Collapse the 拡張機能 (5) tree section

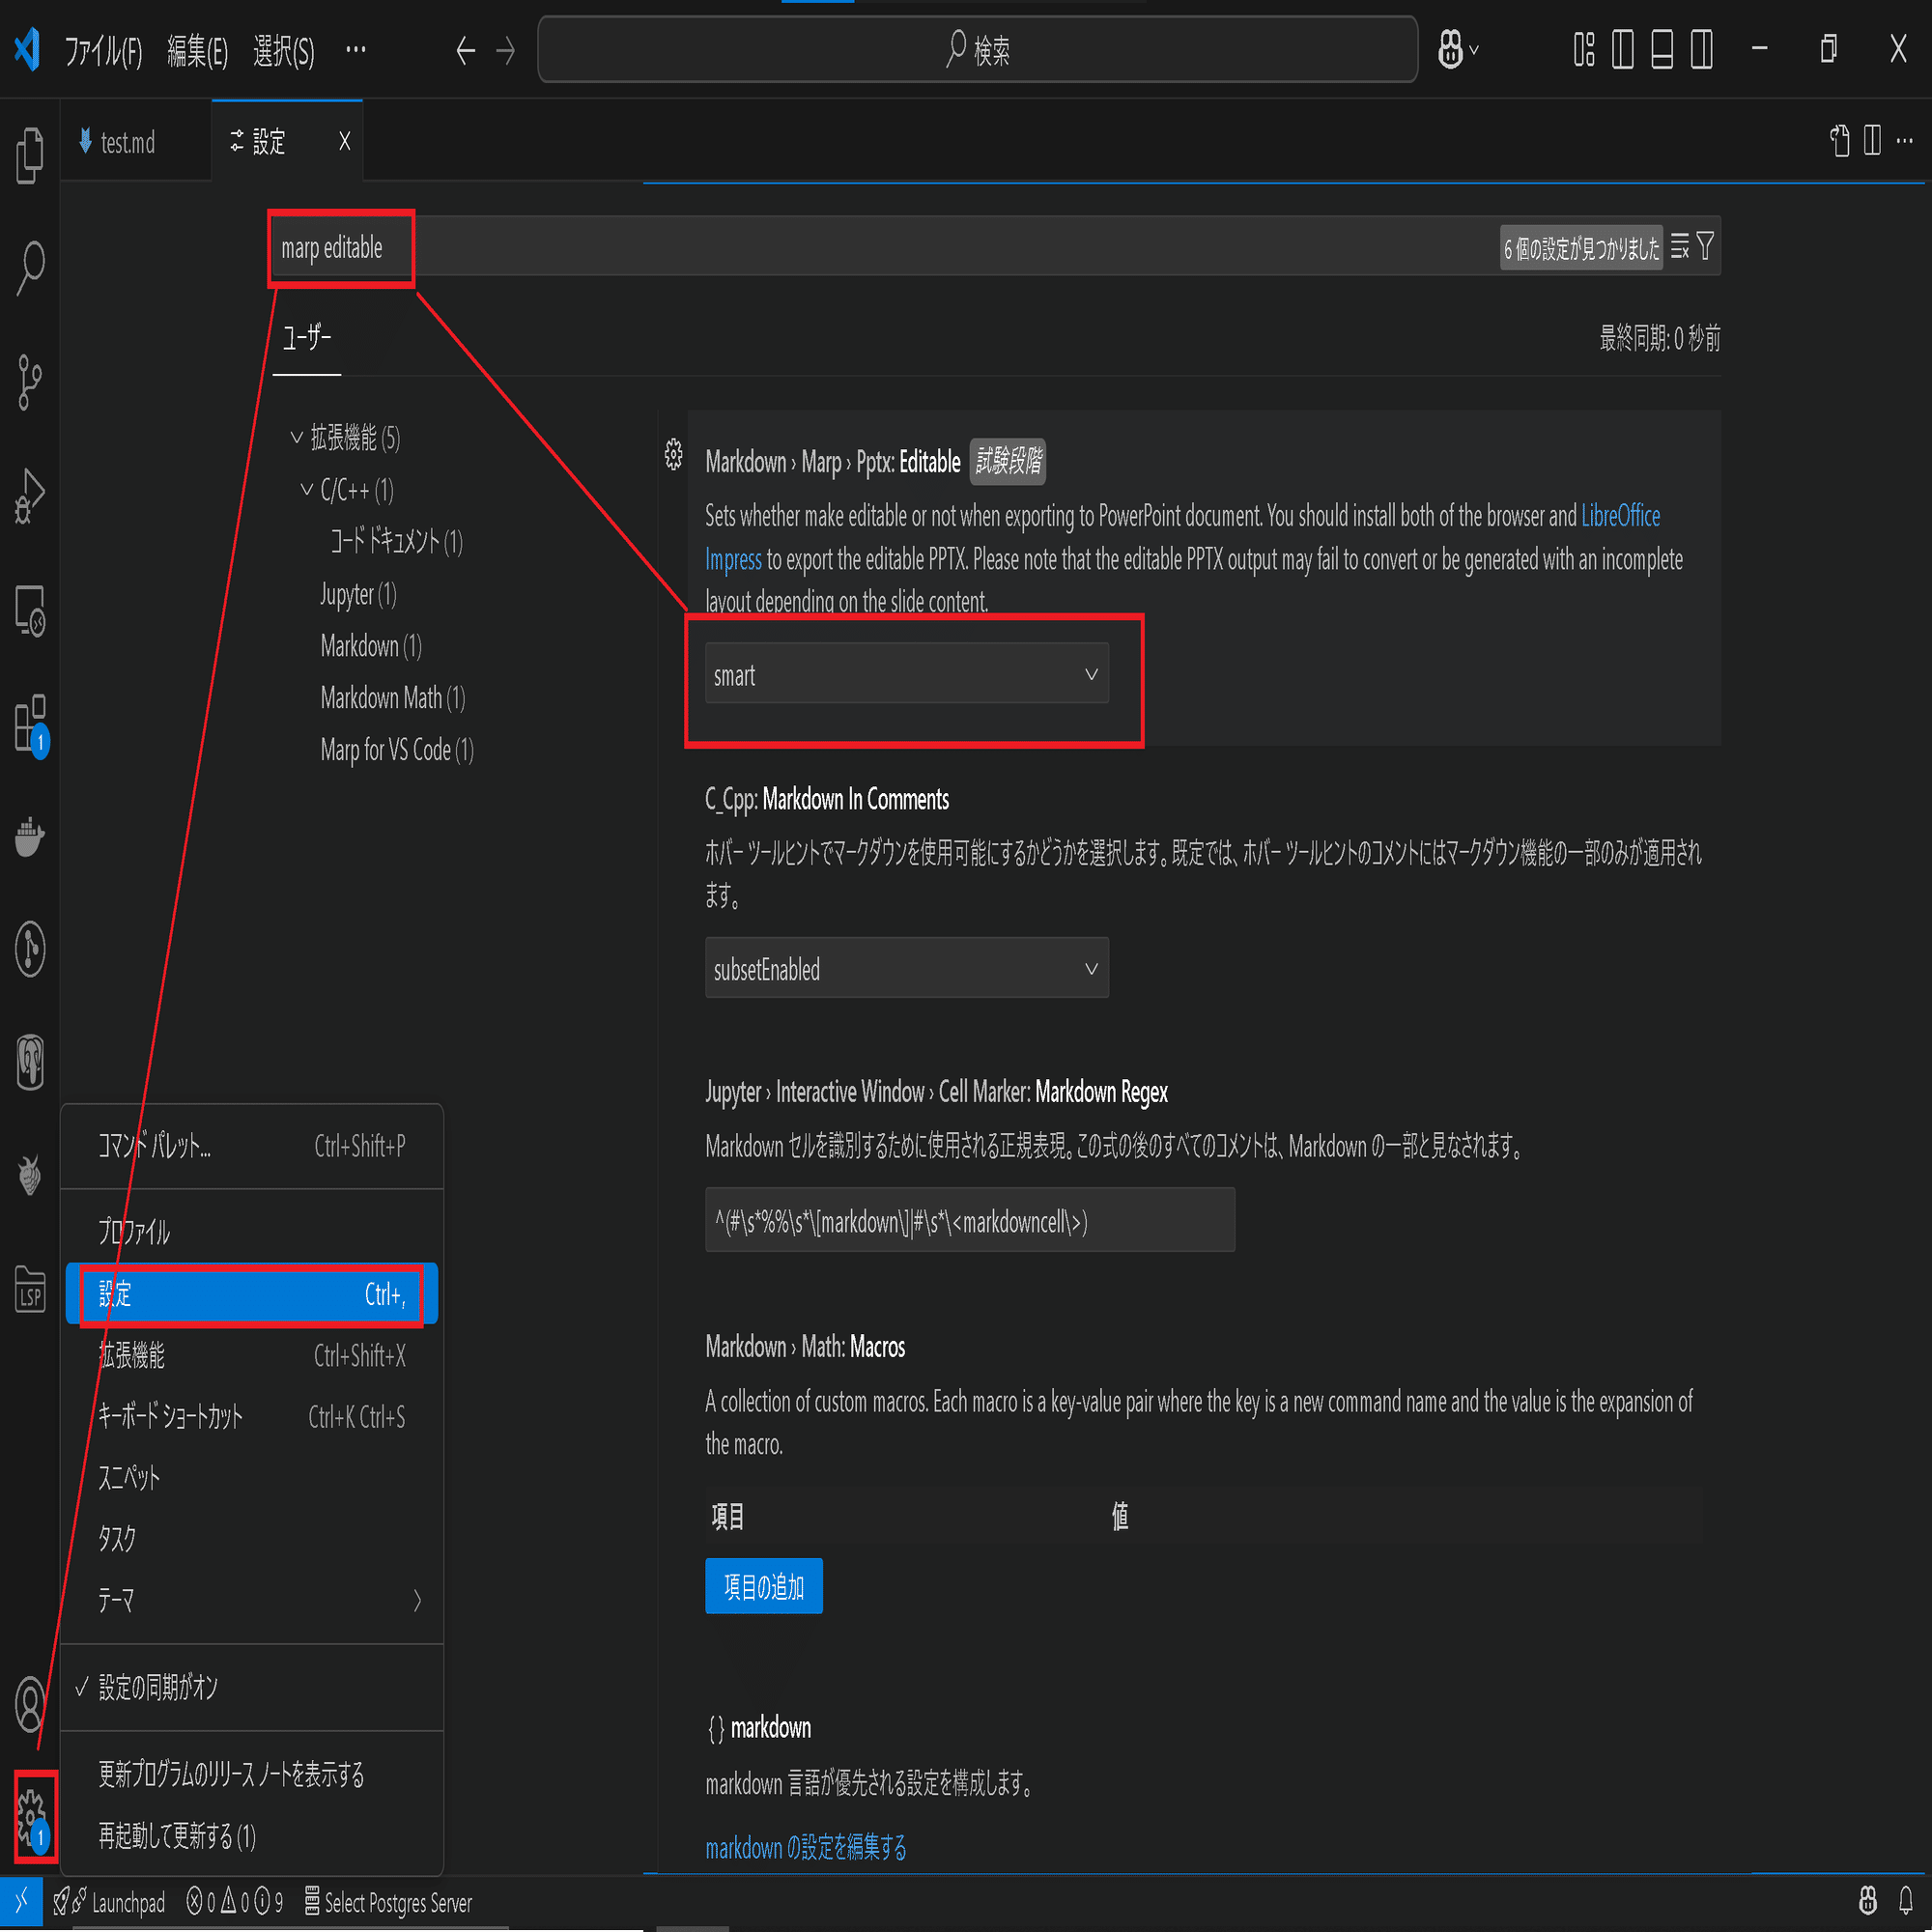pos(296,438)
